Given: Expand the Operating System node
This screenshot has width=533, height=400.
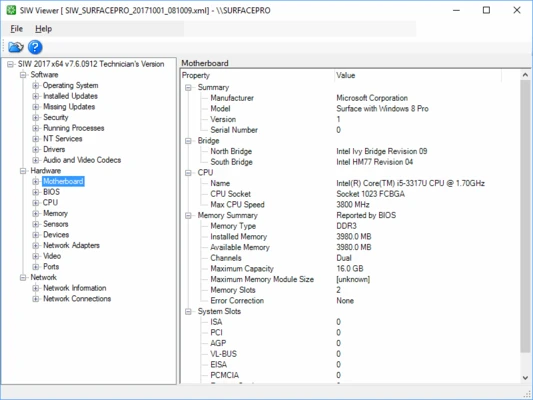Looking at the screenshot, I should pyautogui.click(x=36, y=85).
